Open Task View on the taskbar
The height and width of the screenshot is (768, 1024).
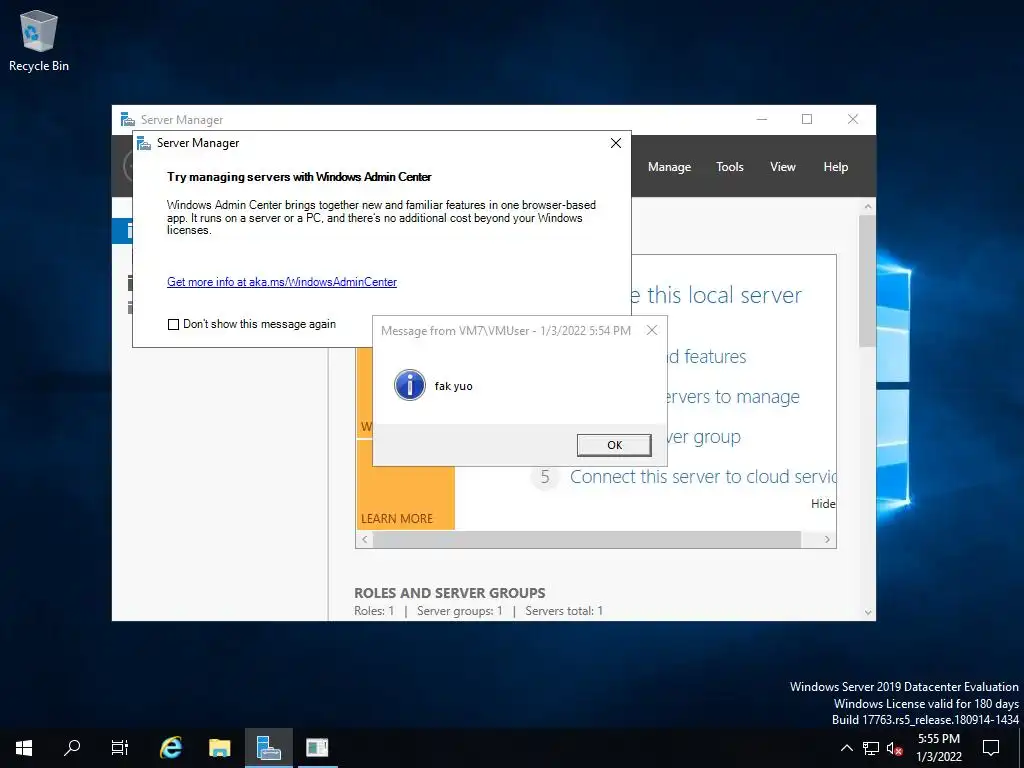[x=120, y=748]
